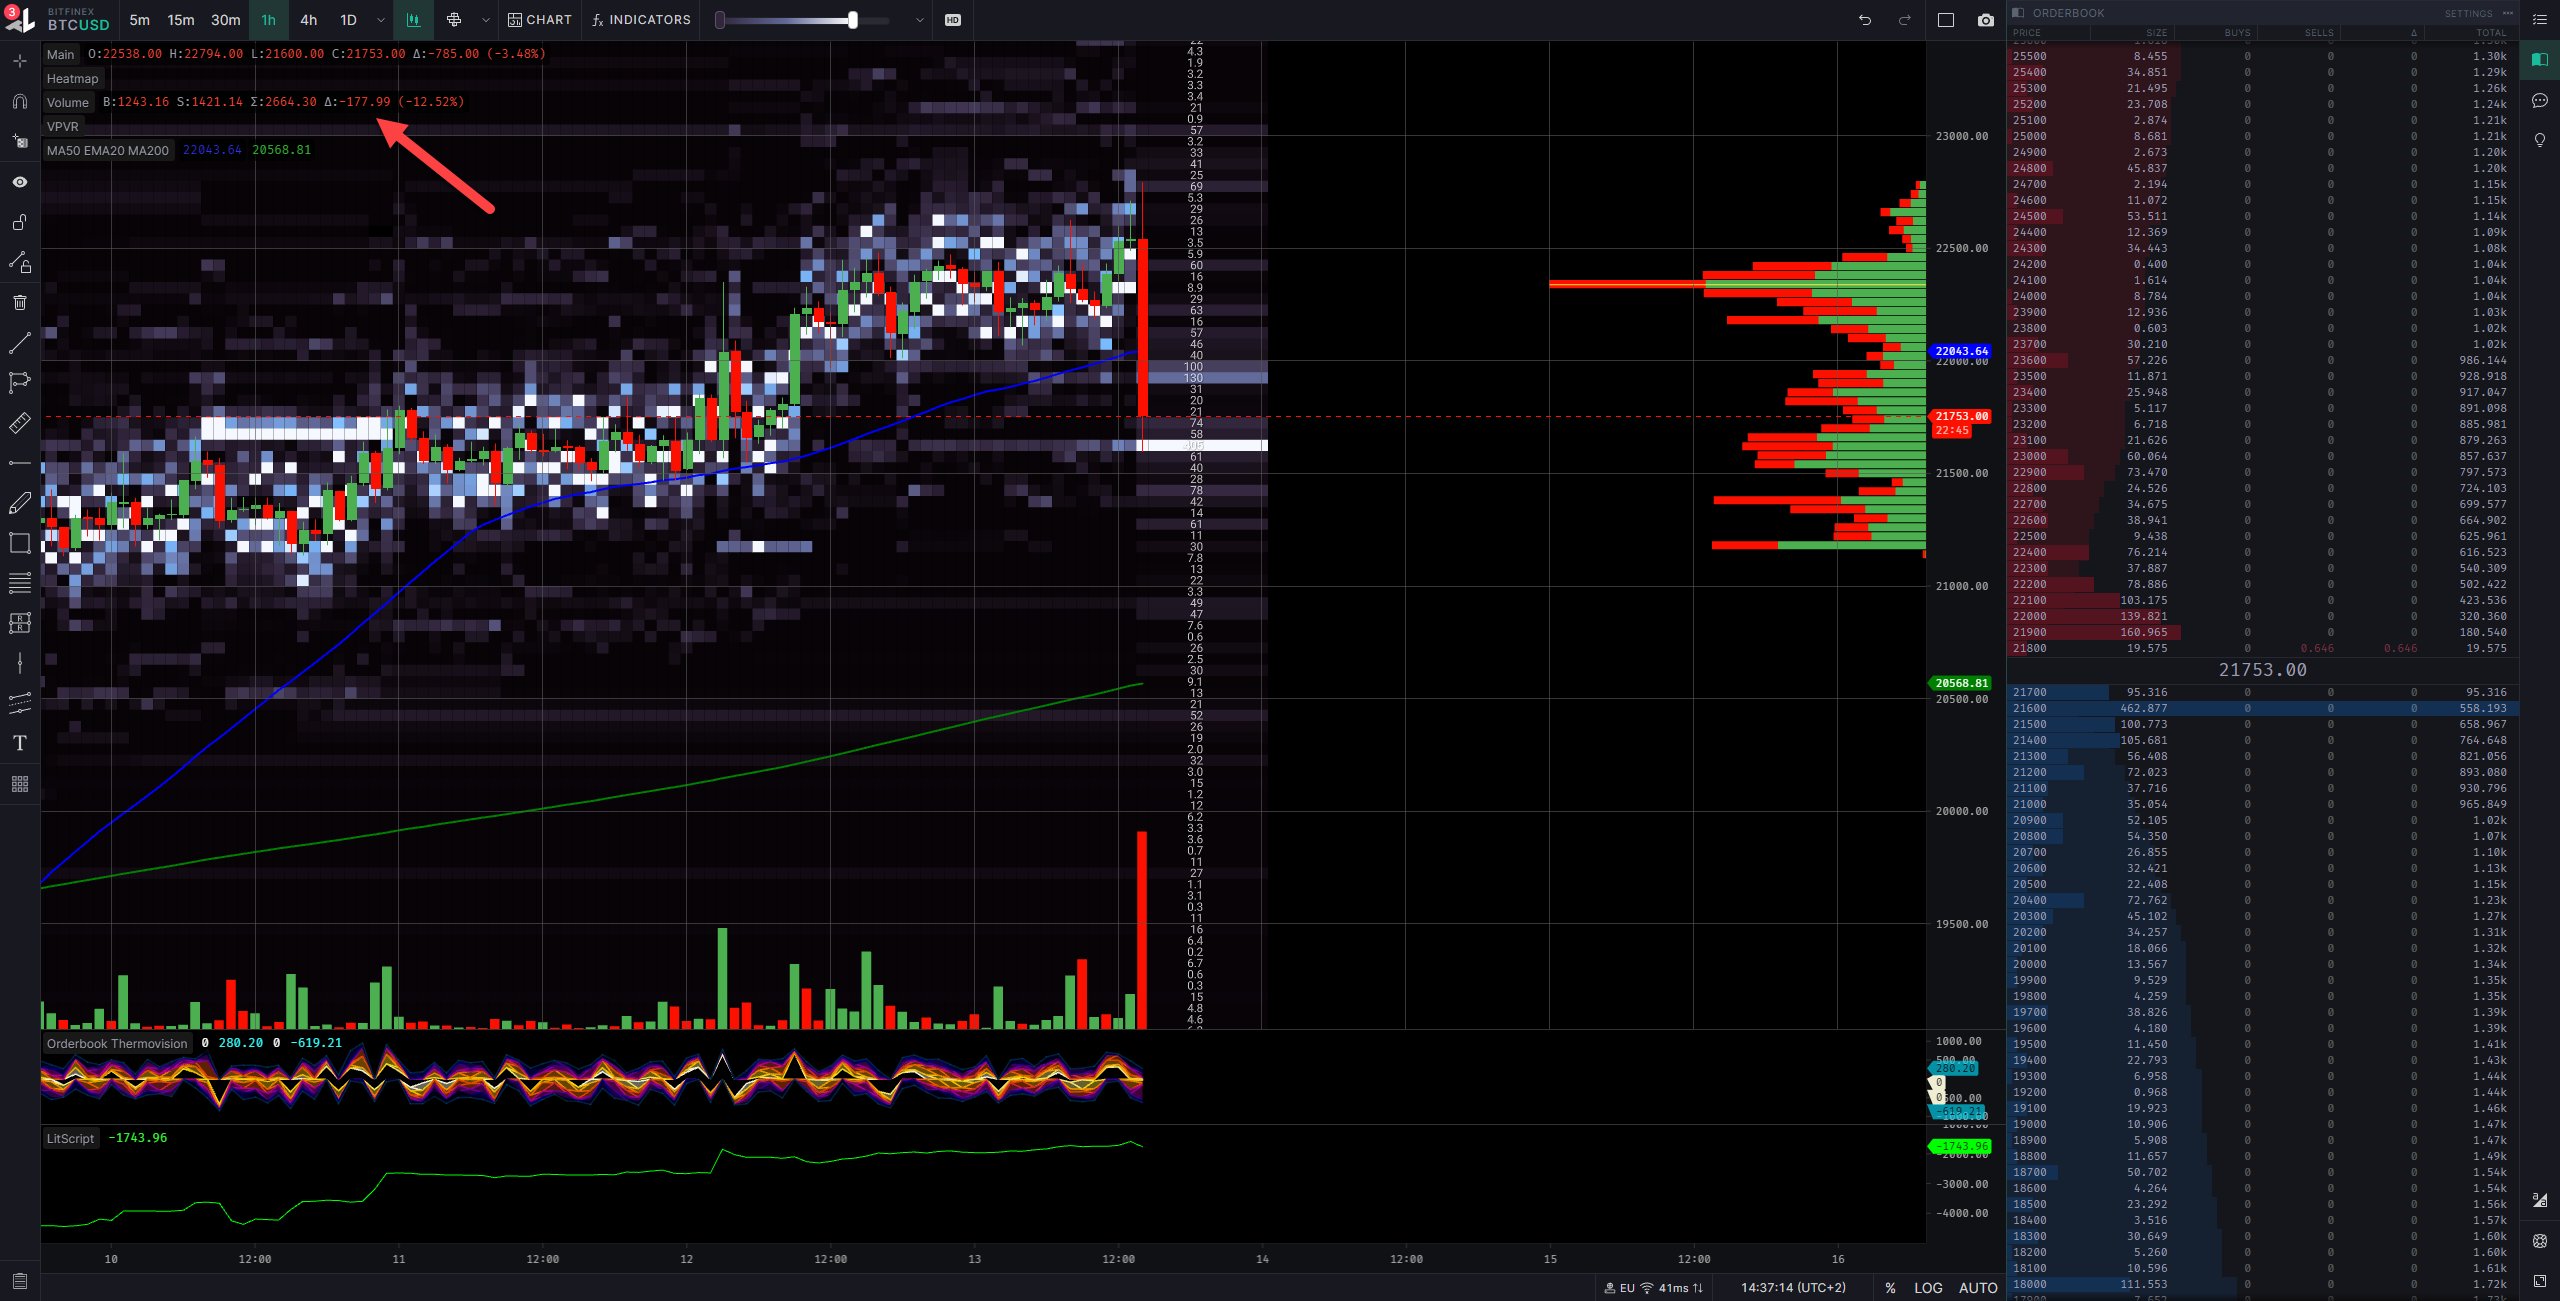This screenshot has height=1301, width=2560.
Task: Enable LOG scale in the status bar
Action: (x=1928, y=1288)
